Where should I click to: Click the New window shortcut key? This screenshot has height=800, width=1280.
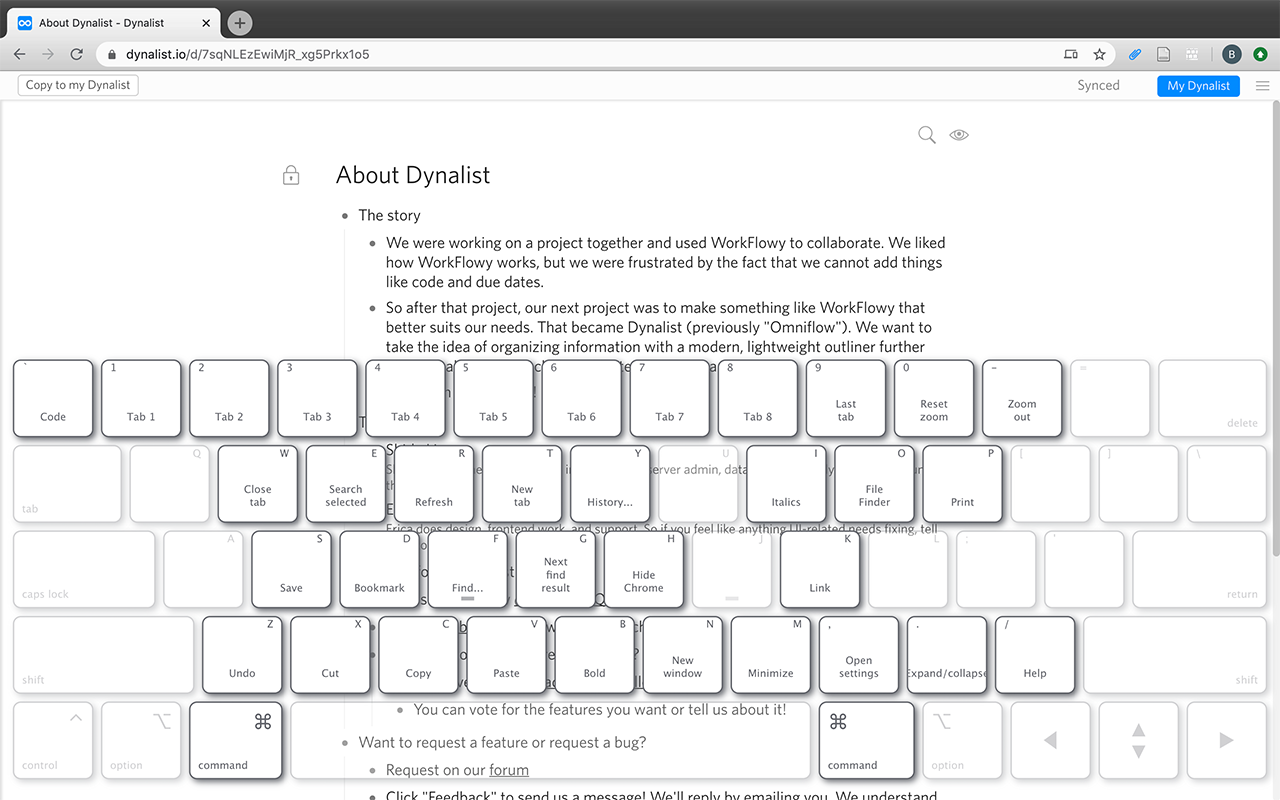click(x=682, y=655)
